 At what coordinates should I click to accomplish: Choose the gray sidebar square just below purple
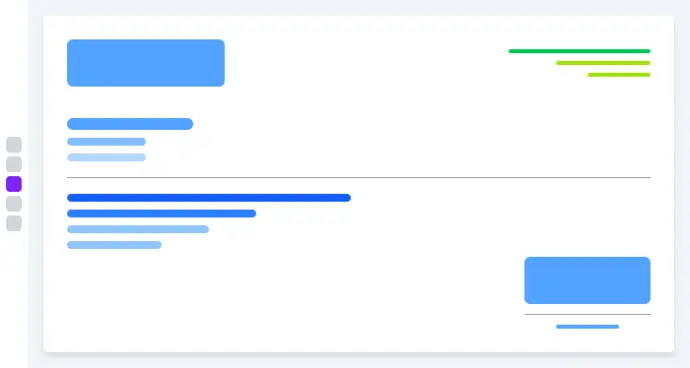coord(14,204)
